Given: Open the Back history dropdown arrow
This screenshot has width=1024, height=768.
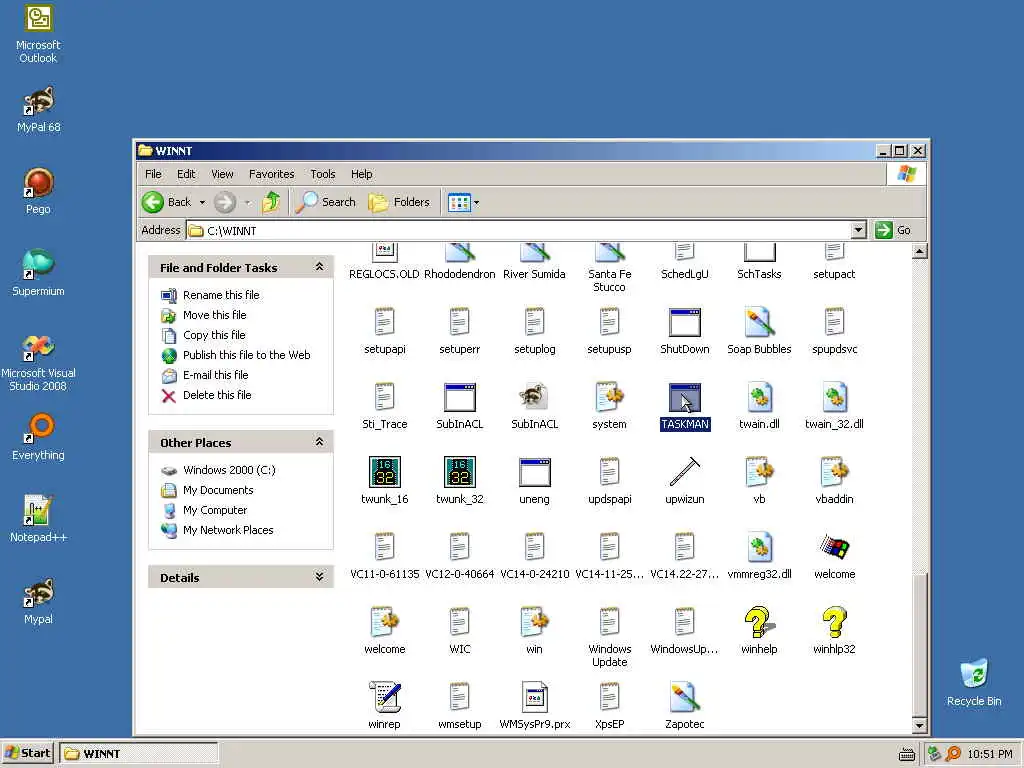Looking at the screenshot, I should 202,202.
